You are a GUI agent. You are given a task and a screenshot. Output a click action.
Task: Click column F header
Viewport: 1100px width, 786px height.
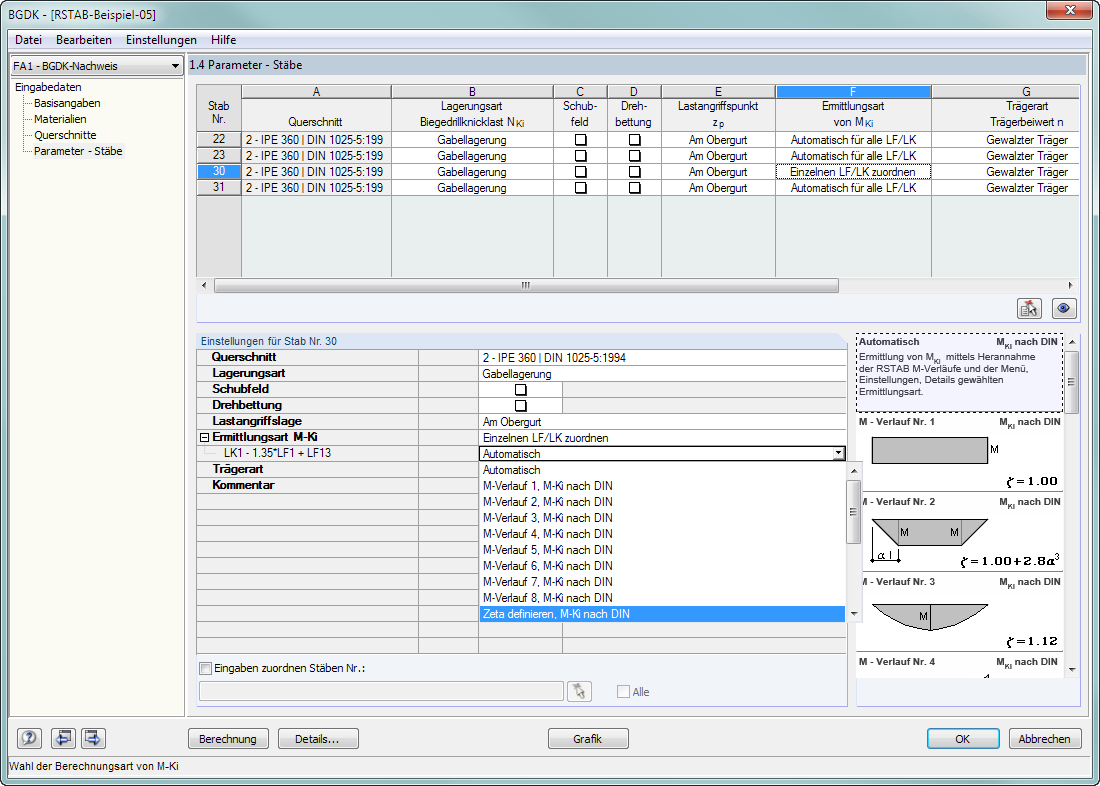[853, 92]
